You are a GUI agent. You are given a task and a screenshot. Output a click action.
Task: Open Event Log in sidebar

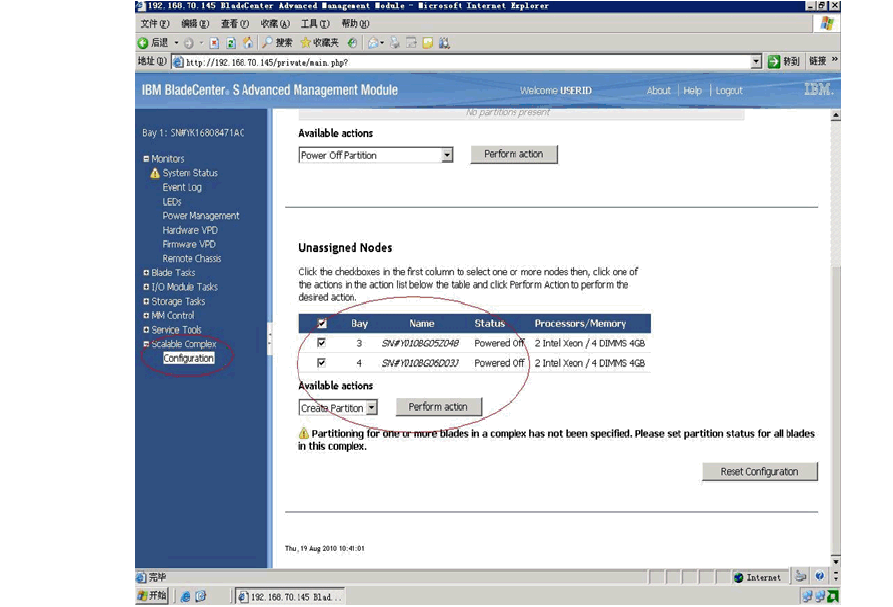pos(182,187)
